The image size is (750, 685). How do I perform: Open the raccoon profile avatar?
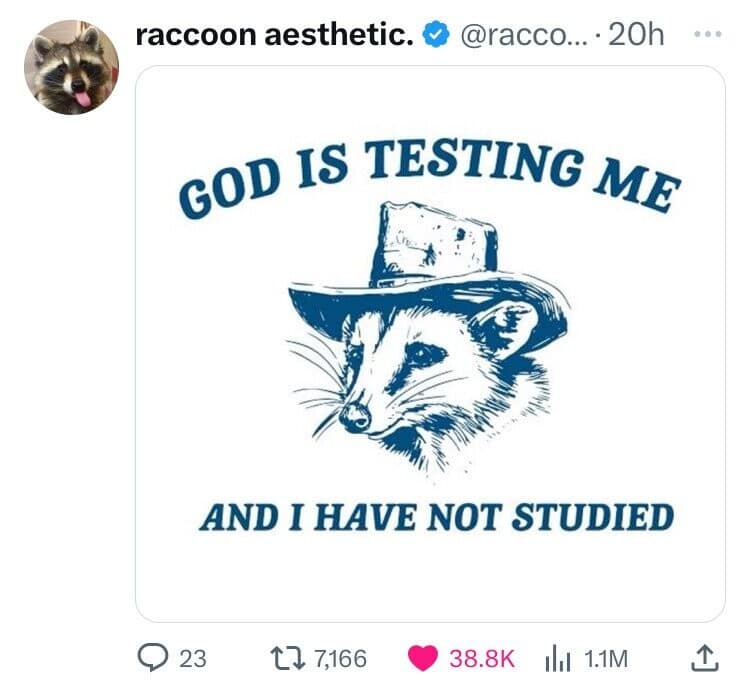pos(71,67)
